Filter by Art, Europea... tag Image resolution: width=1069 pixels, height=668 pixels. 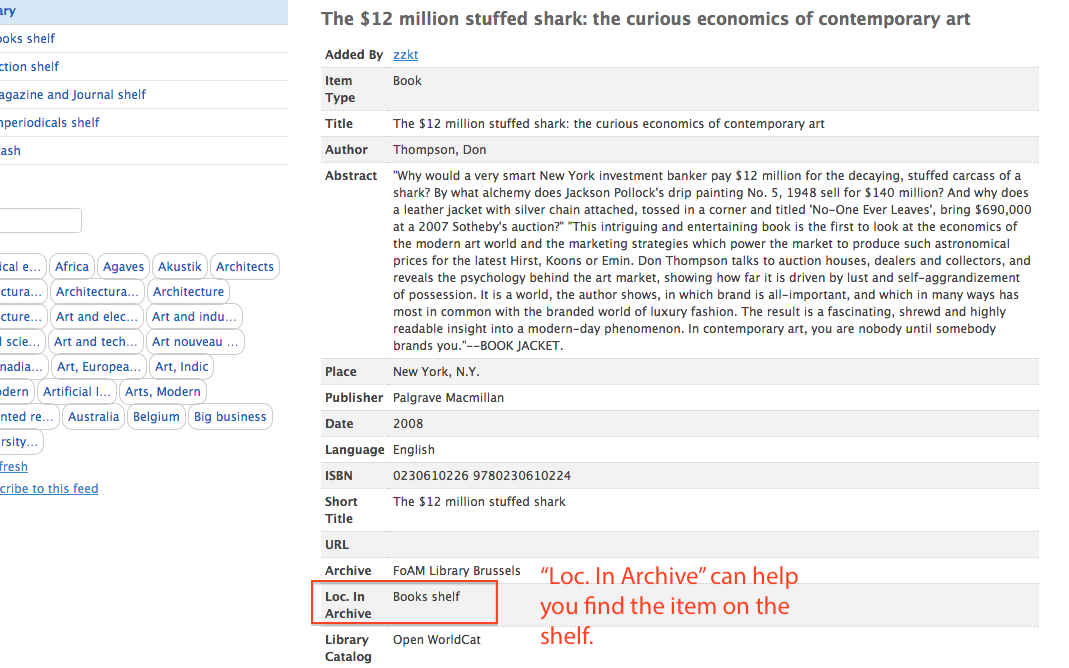point(99,367)
